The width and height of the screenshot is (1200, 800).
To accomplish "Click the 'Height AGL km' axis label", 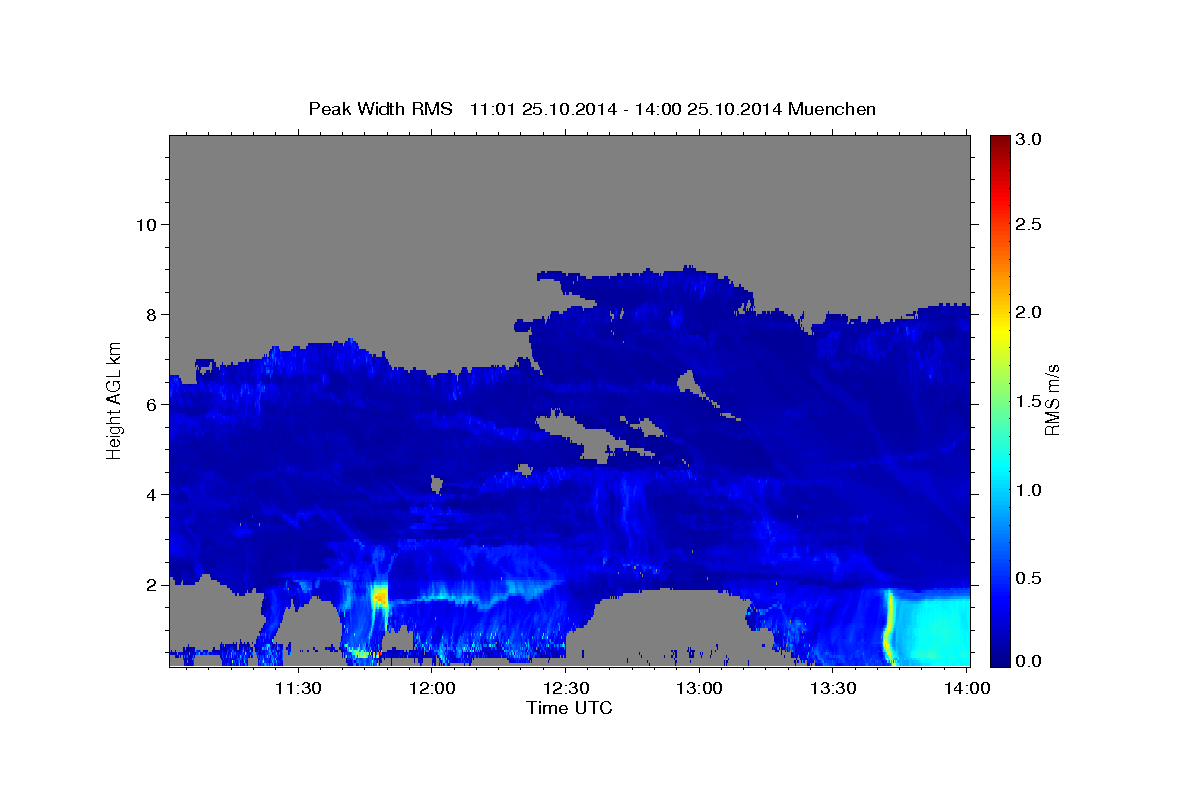I will [x=114, y=400].
